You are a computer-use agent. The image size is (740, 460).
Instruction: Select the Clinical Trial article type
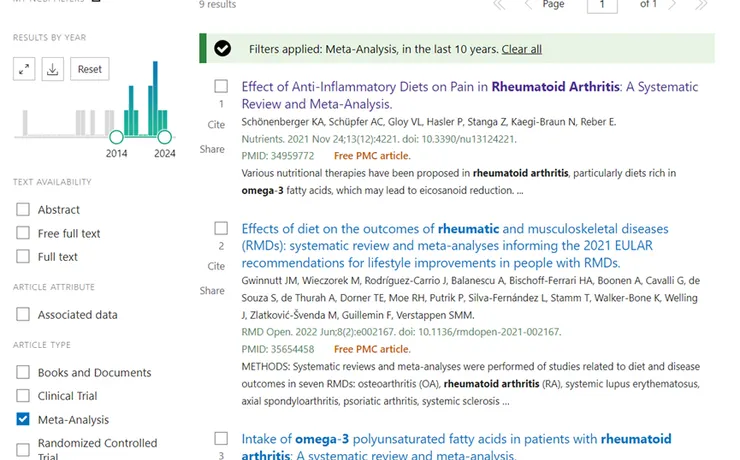coord(23,395)
